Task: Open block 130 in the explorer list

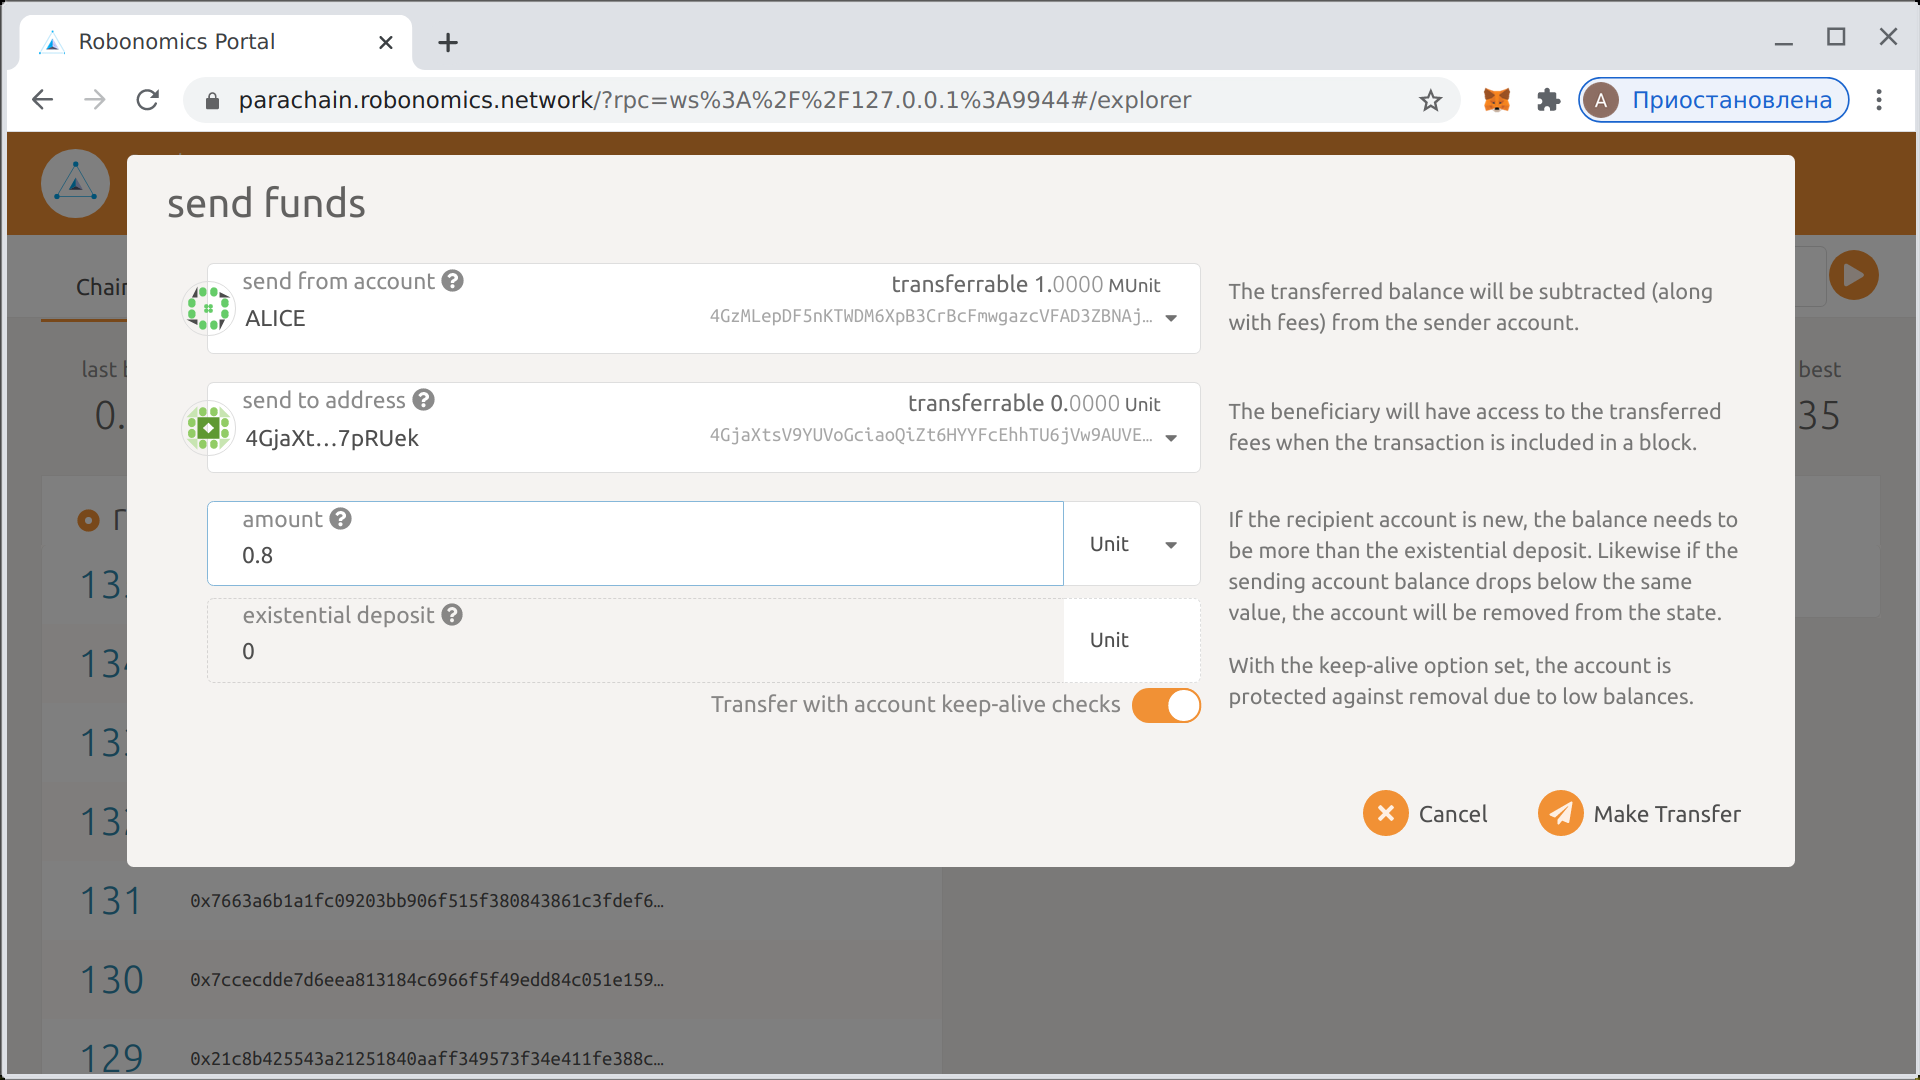Action: point(111,980)
